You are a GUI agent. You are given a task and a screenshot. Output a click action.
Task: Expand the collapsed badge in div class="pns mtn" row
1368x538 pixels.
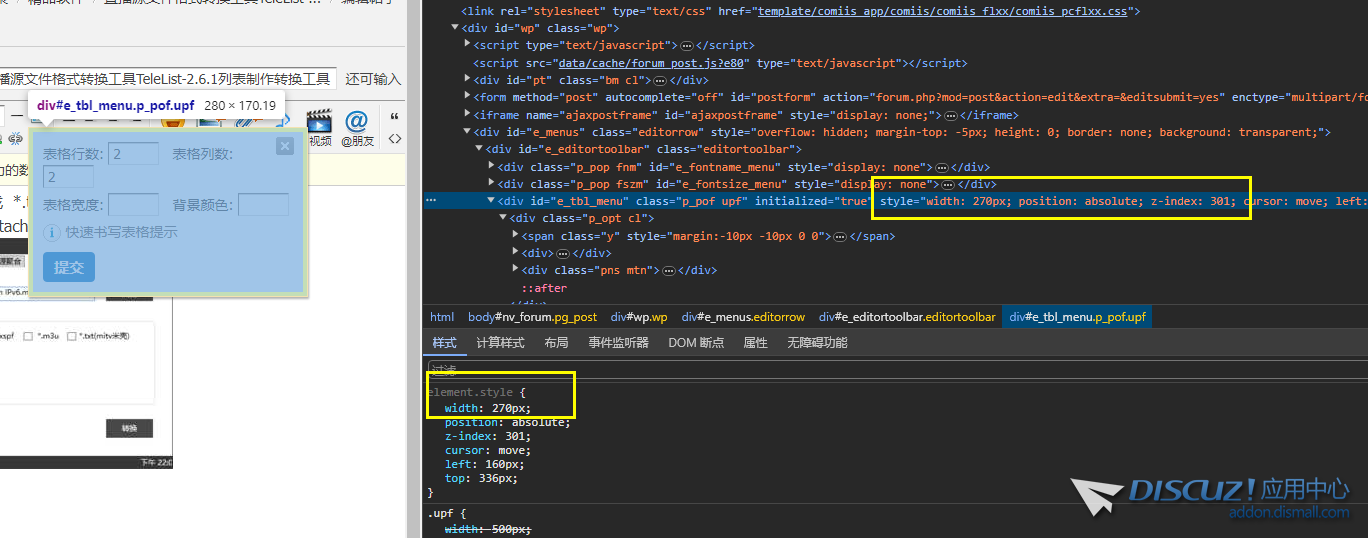[669, 271]
